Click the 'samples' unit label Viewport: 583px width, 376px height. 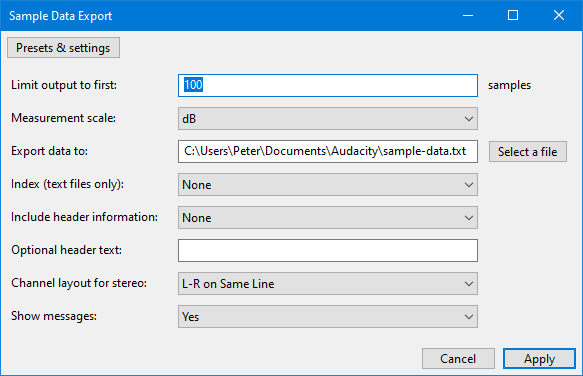[509, 85]
